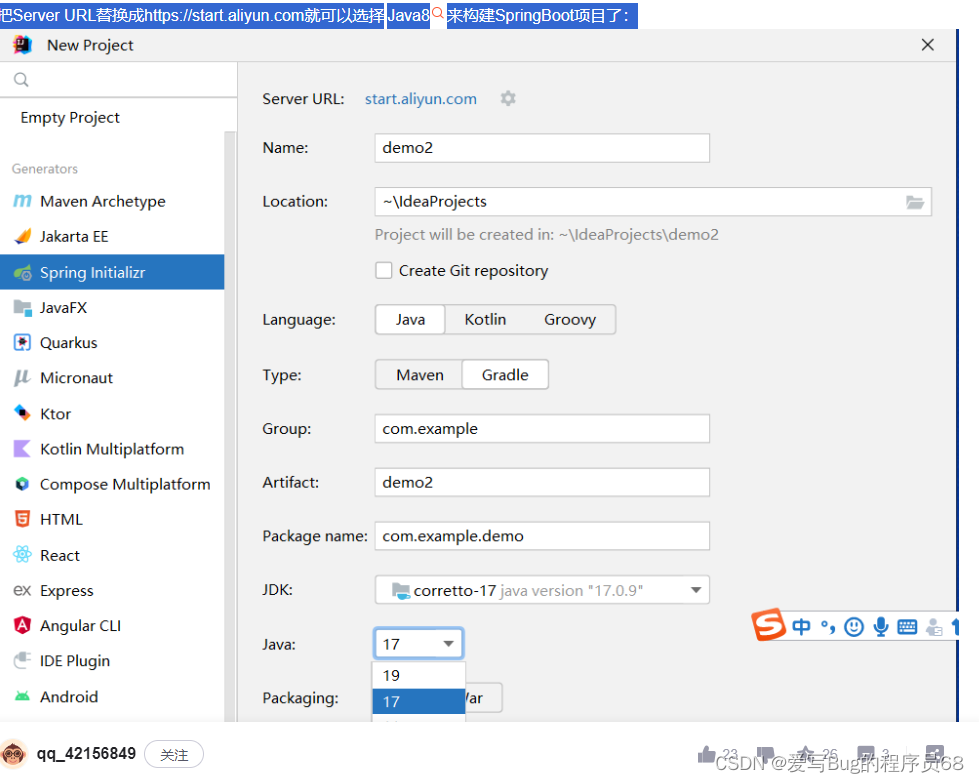Open the start.aliyun.com link
Screen dimensions: 979x783
click(420, 98)
